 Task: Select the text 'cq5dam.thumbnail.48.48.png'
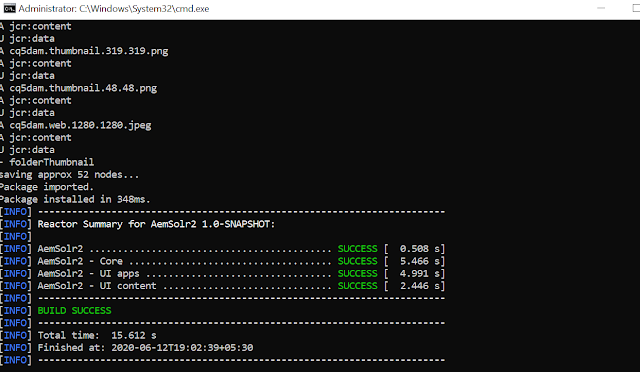83,88
